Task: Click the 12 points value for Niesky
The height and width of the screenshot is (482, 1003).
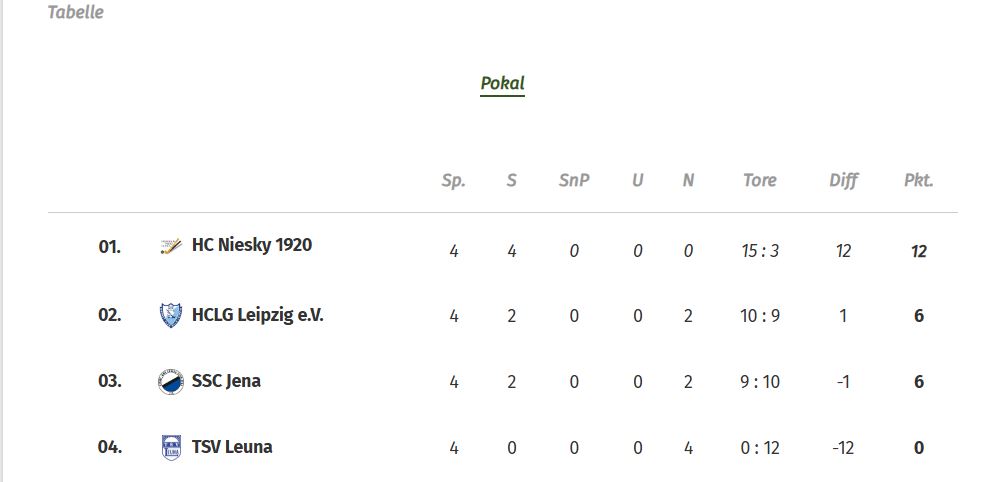Action: click(919, 251)
